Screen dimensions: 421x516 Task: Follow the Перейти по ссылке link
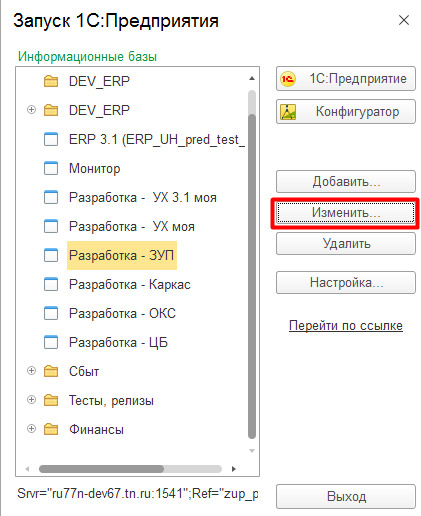point(346,326)
